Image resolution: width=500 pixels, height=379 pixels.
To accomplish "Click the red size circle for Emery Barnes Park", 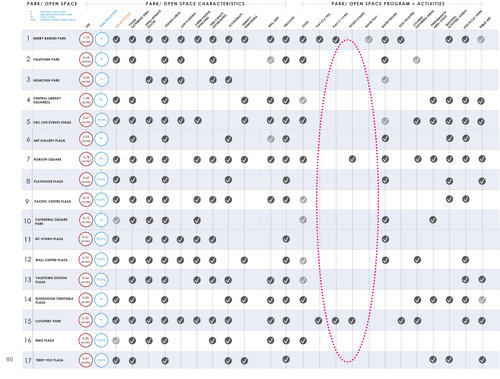I will 86,39.
